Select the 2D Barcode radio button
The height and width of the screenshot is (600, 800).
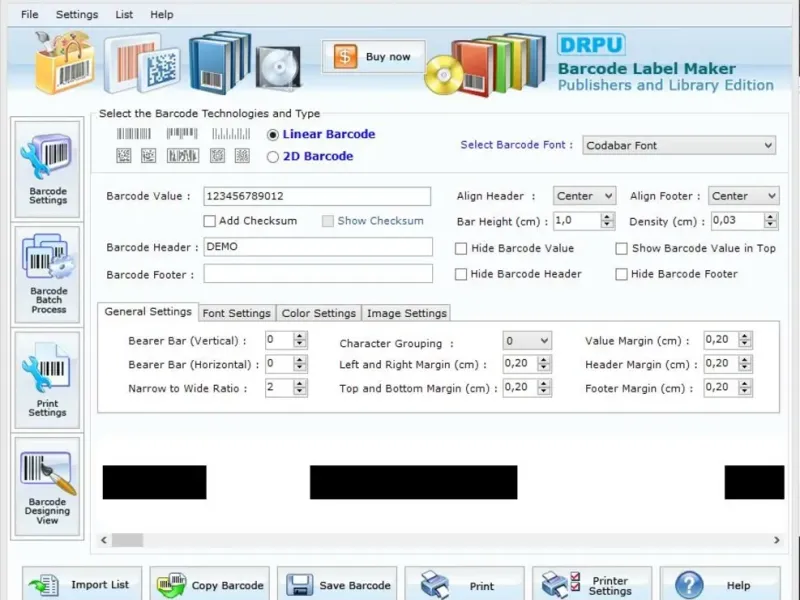[273, 157]
